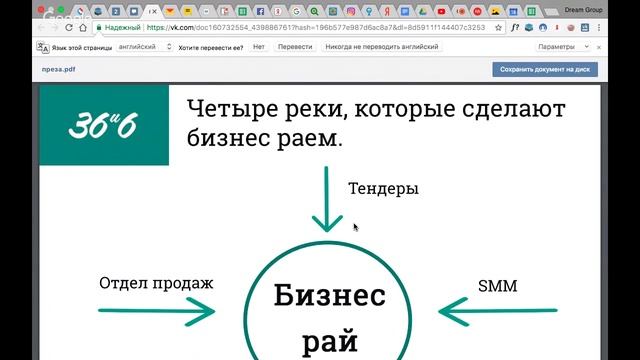This screenshot has width=640, height=360.
Task: Click the Тендеры label
Action: tap(383, 189)
